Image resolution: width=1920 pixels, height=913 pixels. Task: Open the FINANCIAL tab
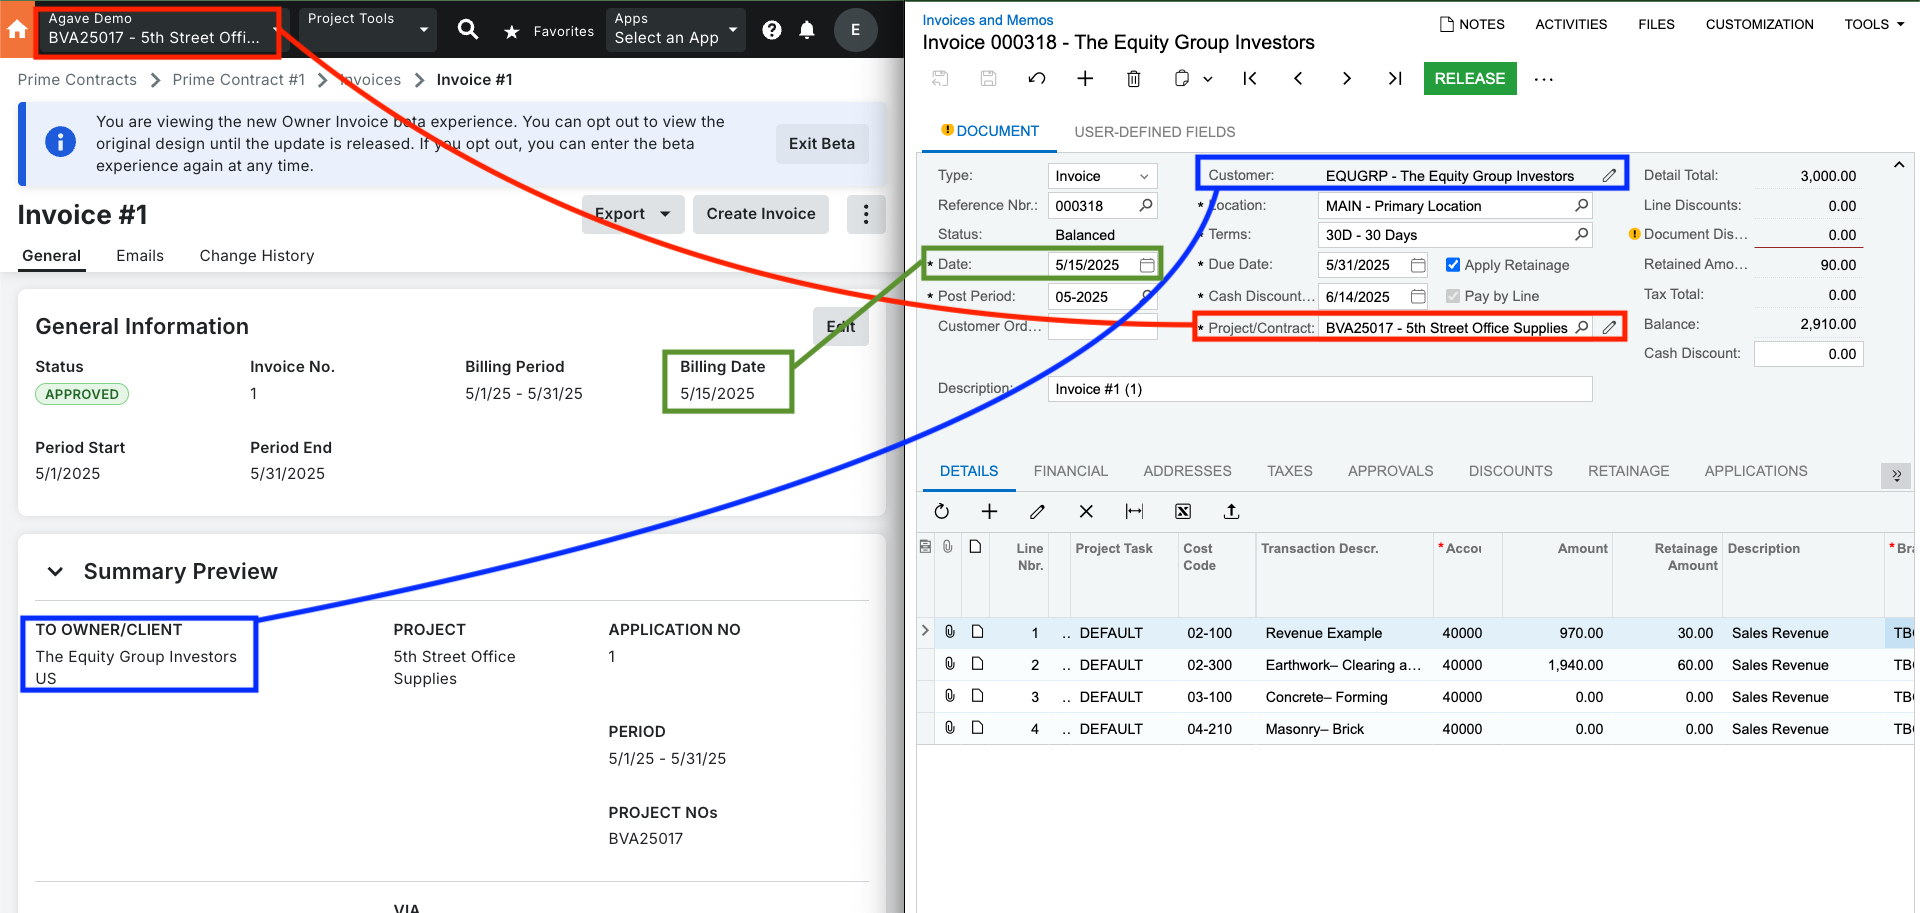(x=1071, y=471)
